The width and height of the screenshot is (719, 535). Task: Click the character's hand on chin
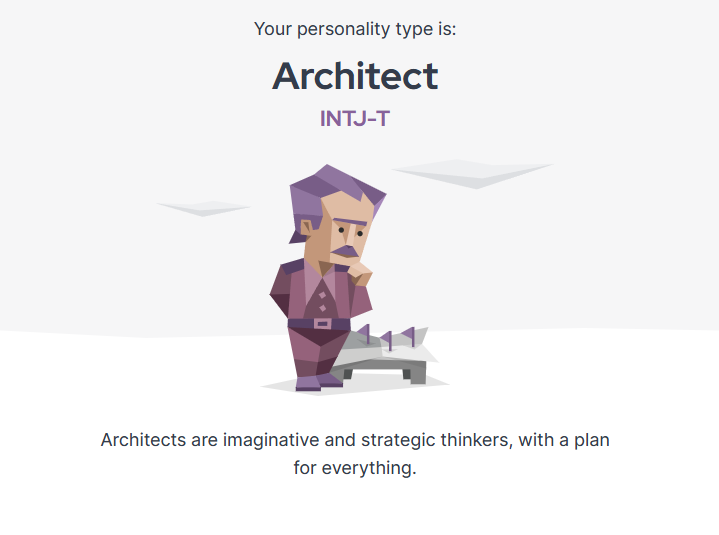[360, 273]
